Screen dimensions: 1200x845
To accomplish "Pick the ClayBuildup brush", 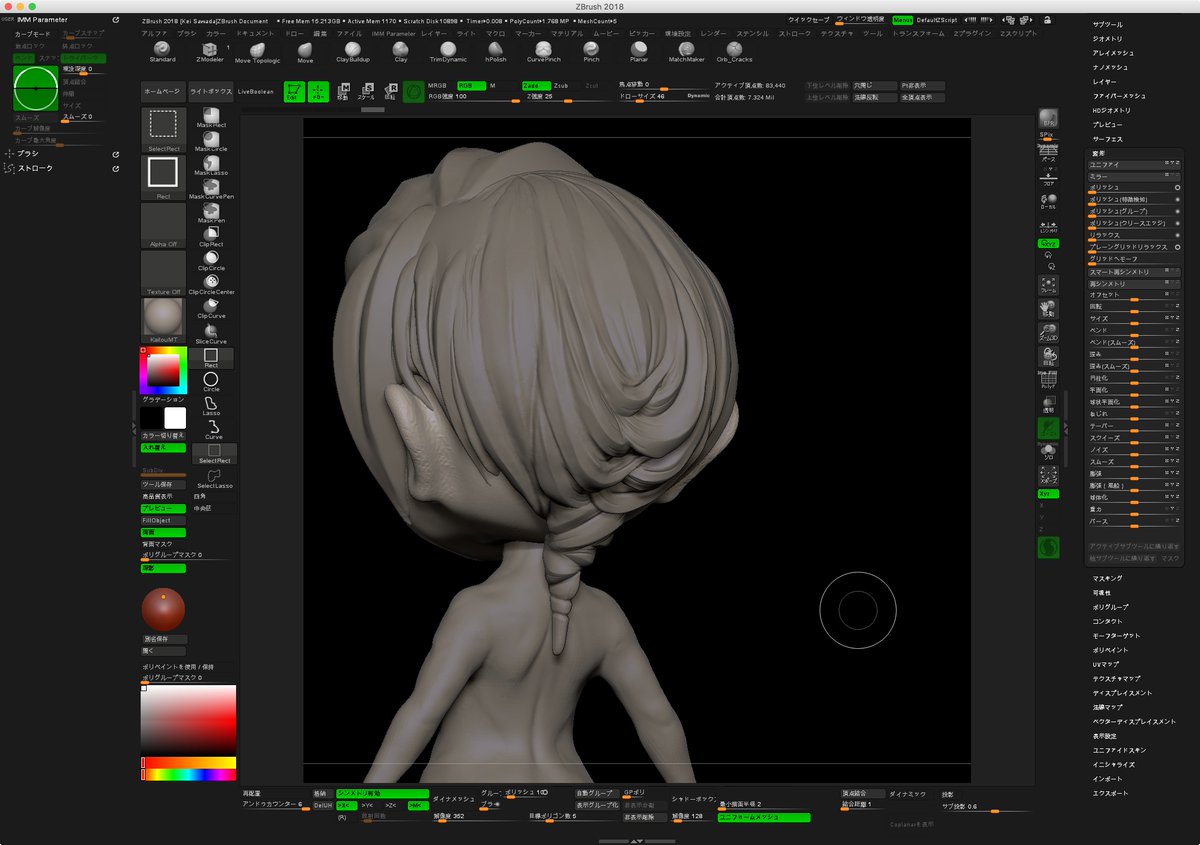I will pyautogui.click(x=352, y=51).
